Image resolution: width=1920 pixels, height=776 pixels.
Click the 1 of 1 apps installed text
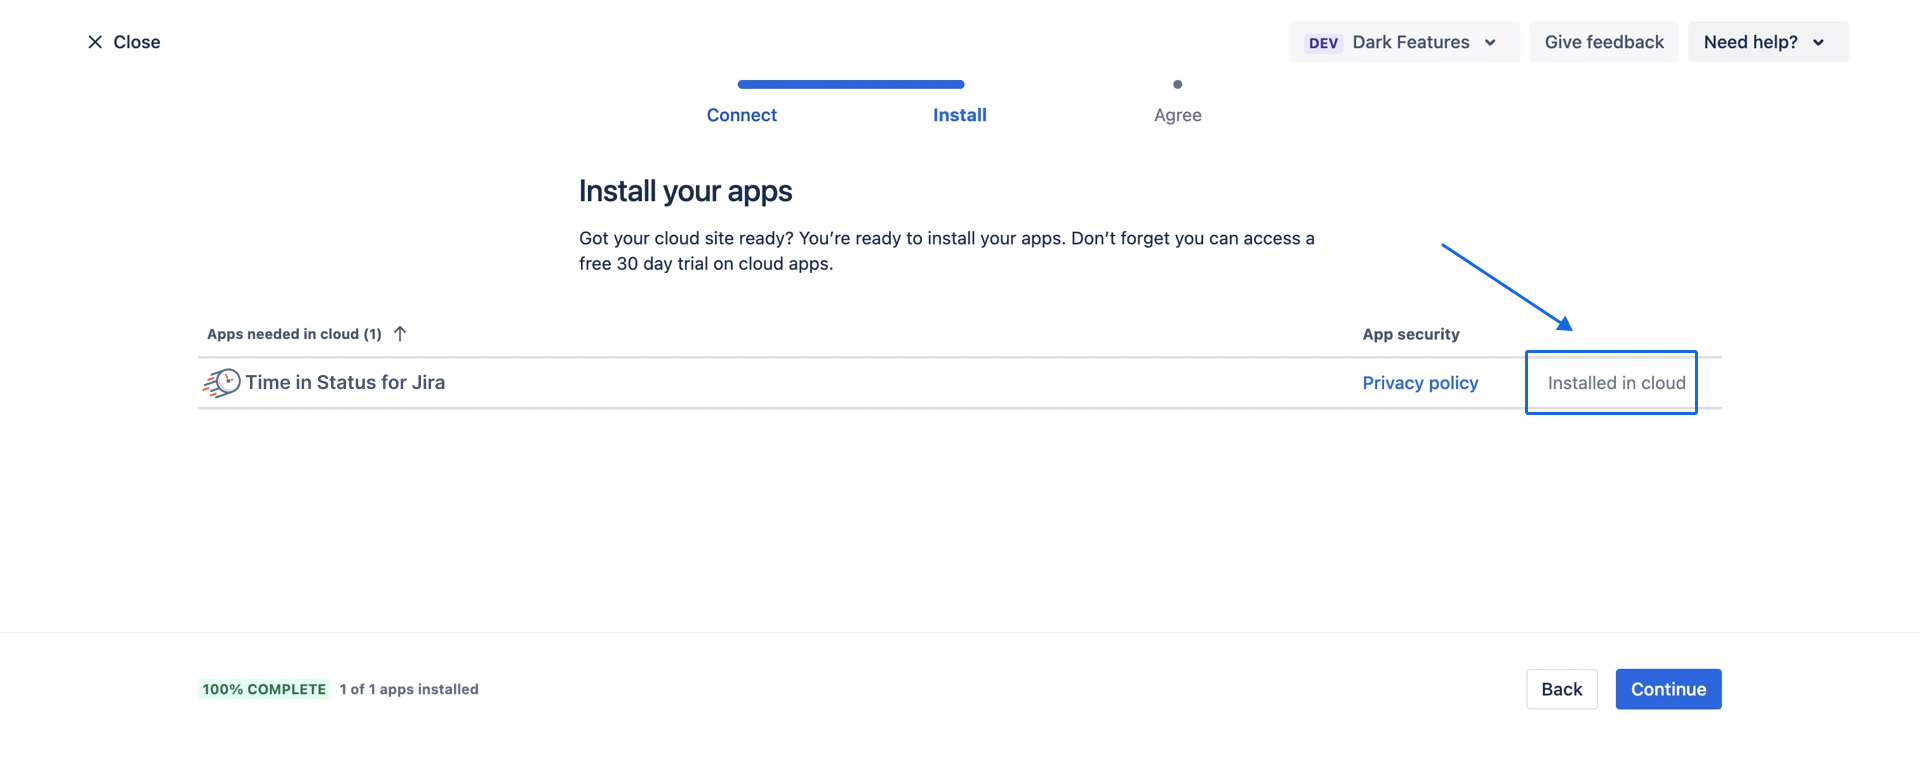(409, 689)
